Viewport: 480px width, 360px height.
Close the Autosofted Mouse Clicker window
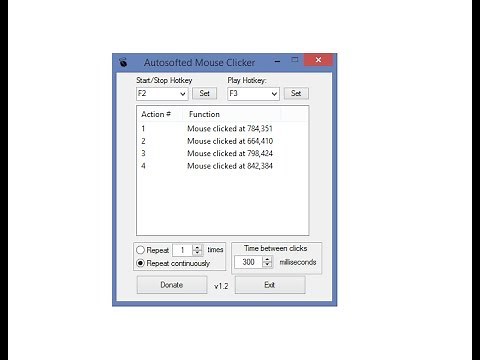318,60
